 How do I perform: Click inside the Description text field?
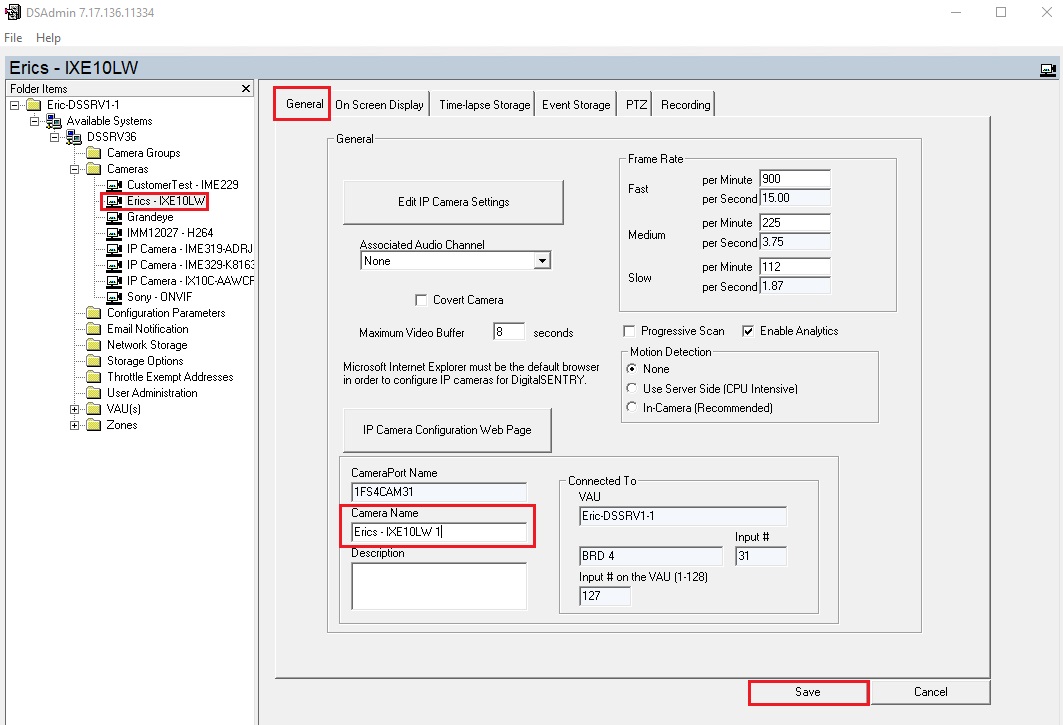pyautogui.click(x=437, y=585)
